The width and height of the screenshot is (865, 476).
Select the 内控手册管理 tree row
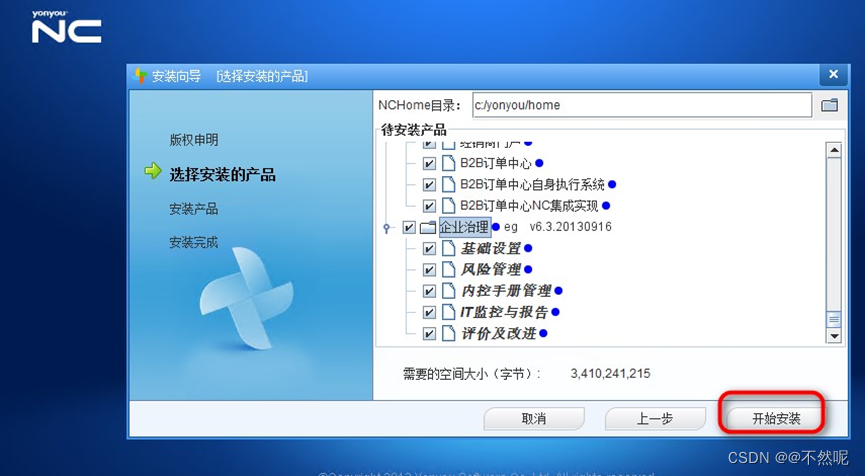[x=506, y=291]
